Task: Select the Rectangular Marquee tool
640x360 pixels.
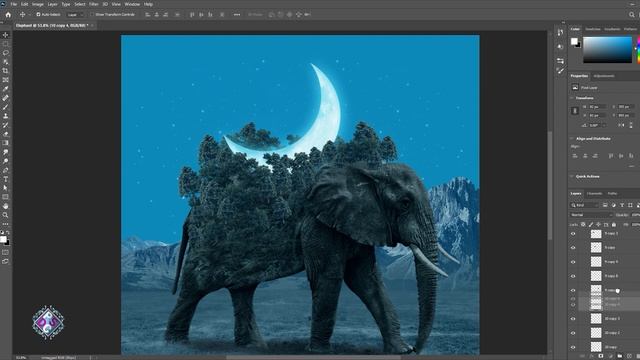Action: tap(5, 44)
